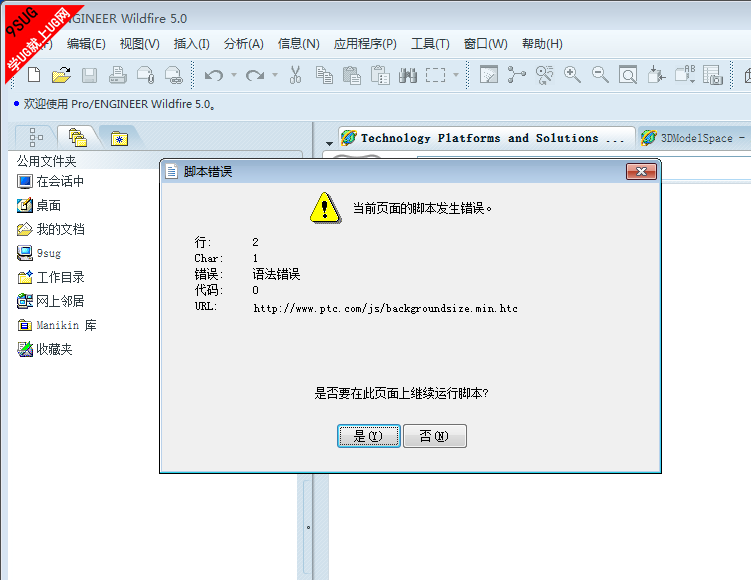Click the Save disk toolbar icon
Screen dimensions: 751x580
pyautogui.click(x=90, y=75)
